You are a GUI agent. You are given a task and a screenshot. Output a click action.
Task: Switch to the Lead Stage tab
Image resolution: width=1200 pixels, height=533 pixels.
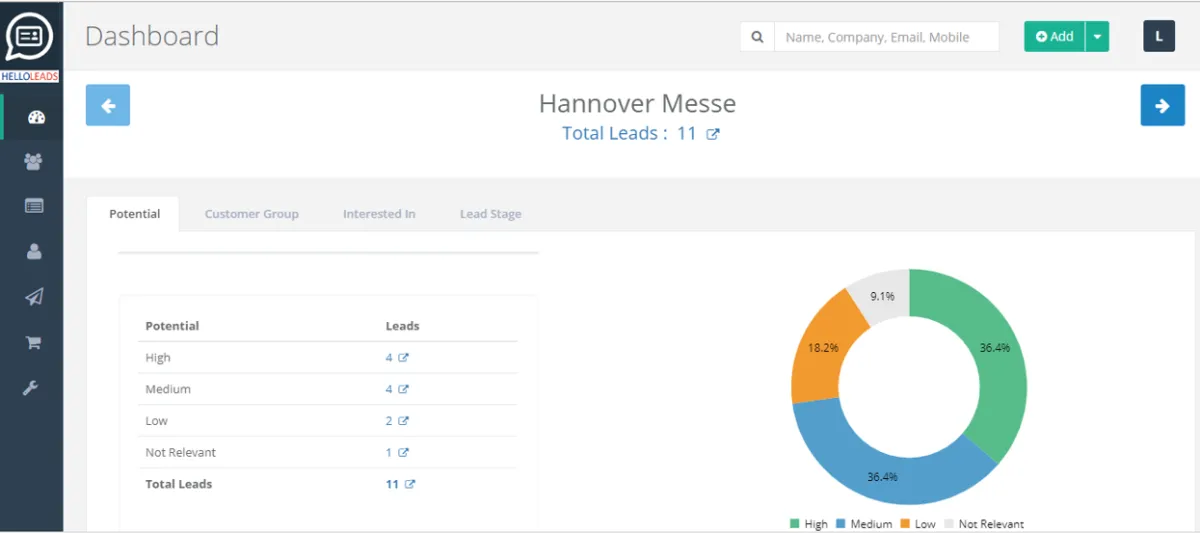(x=490, y=214)
